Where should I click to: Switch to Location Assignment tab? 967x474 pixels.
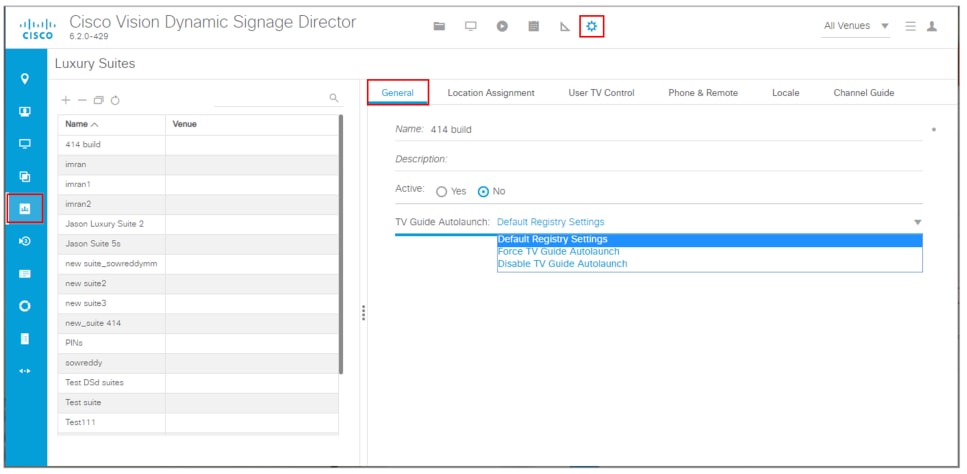[491, 93]
